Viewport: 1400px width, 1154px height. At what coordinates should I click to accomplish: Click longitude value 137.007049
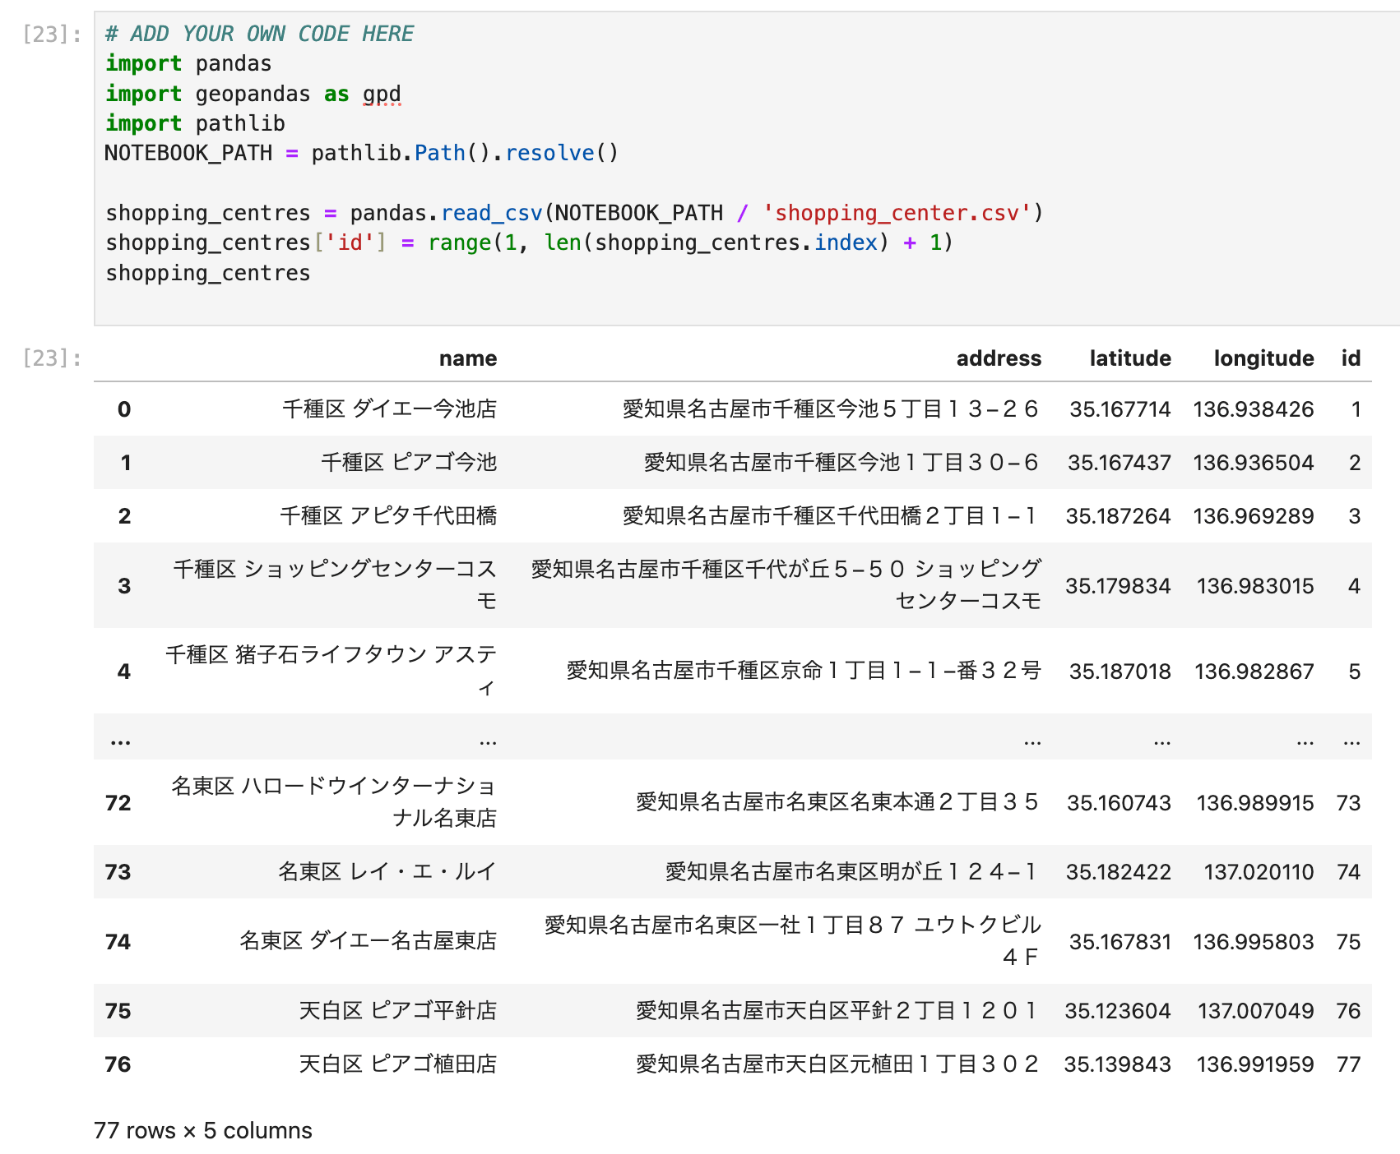point(1256,1011)
